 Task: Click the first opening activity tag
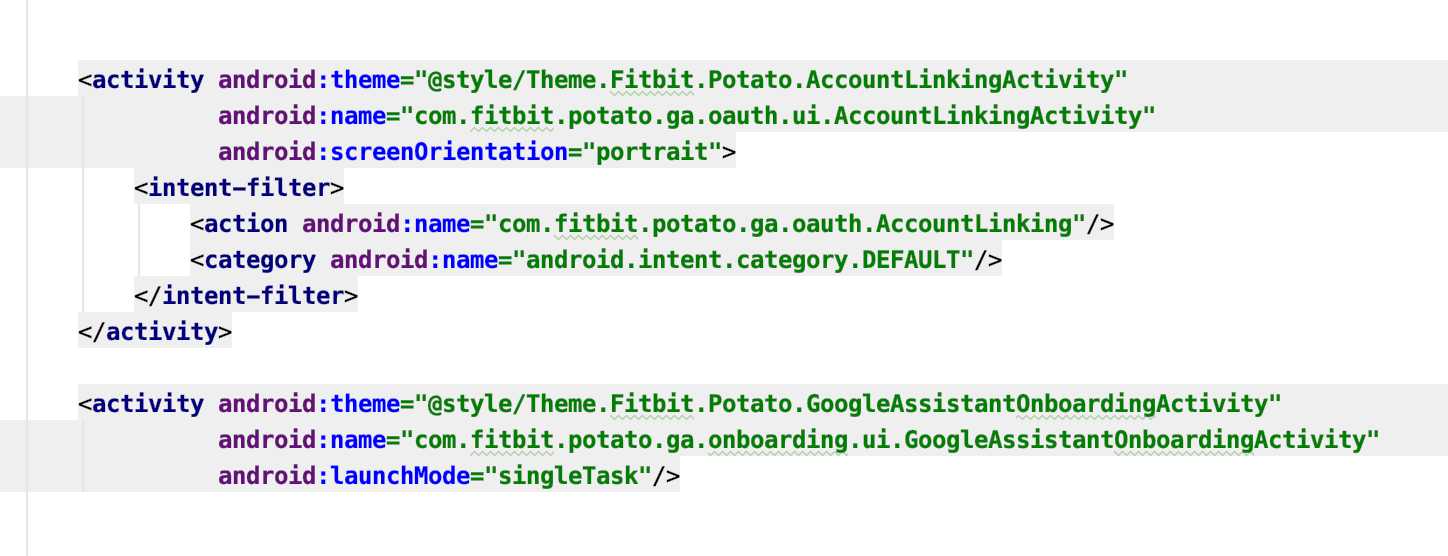141,80
